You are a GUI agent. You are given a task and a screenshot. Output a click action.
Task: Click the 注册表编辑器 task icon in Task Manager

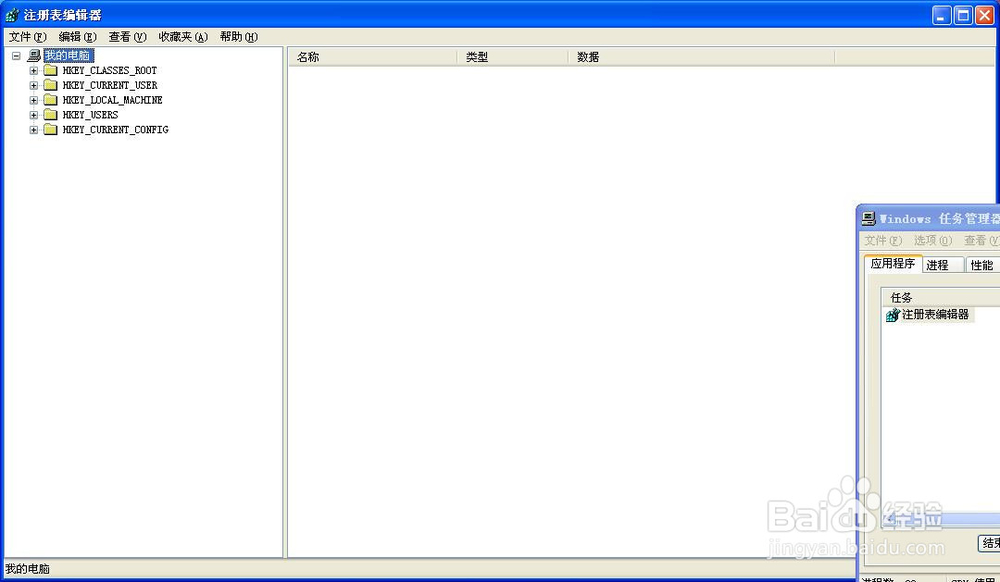coord(893,315)
